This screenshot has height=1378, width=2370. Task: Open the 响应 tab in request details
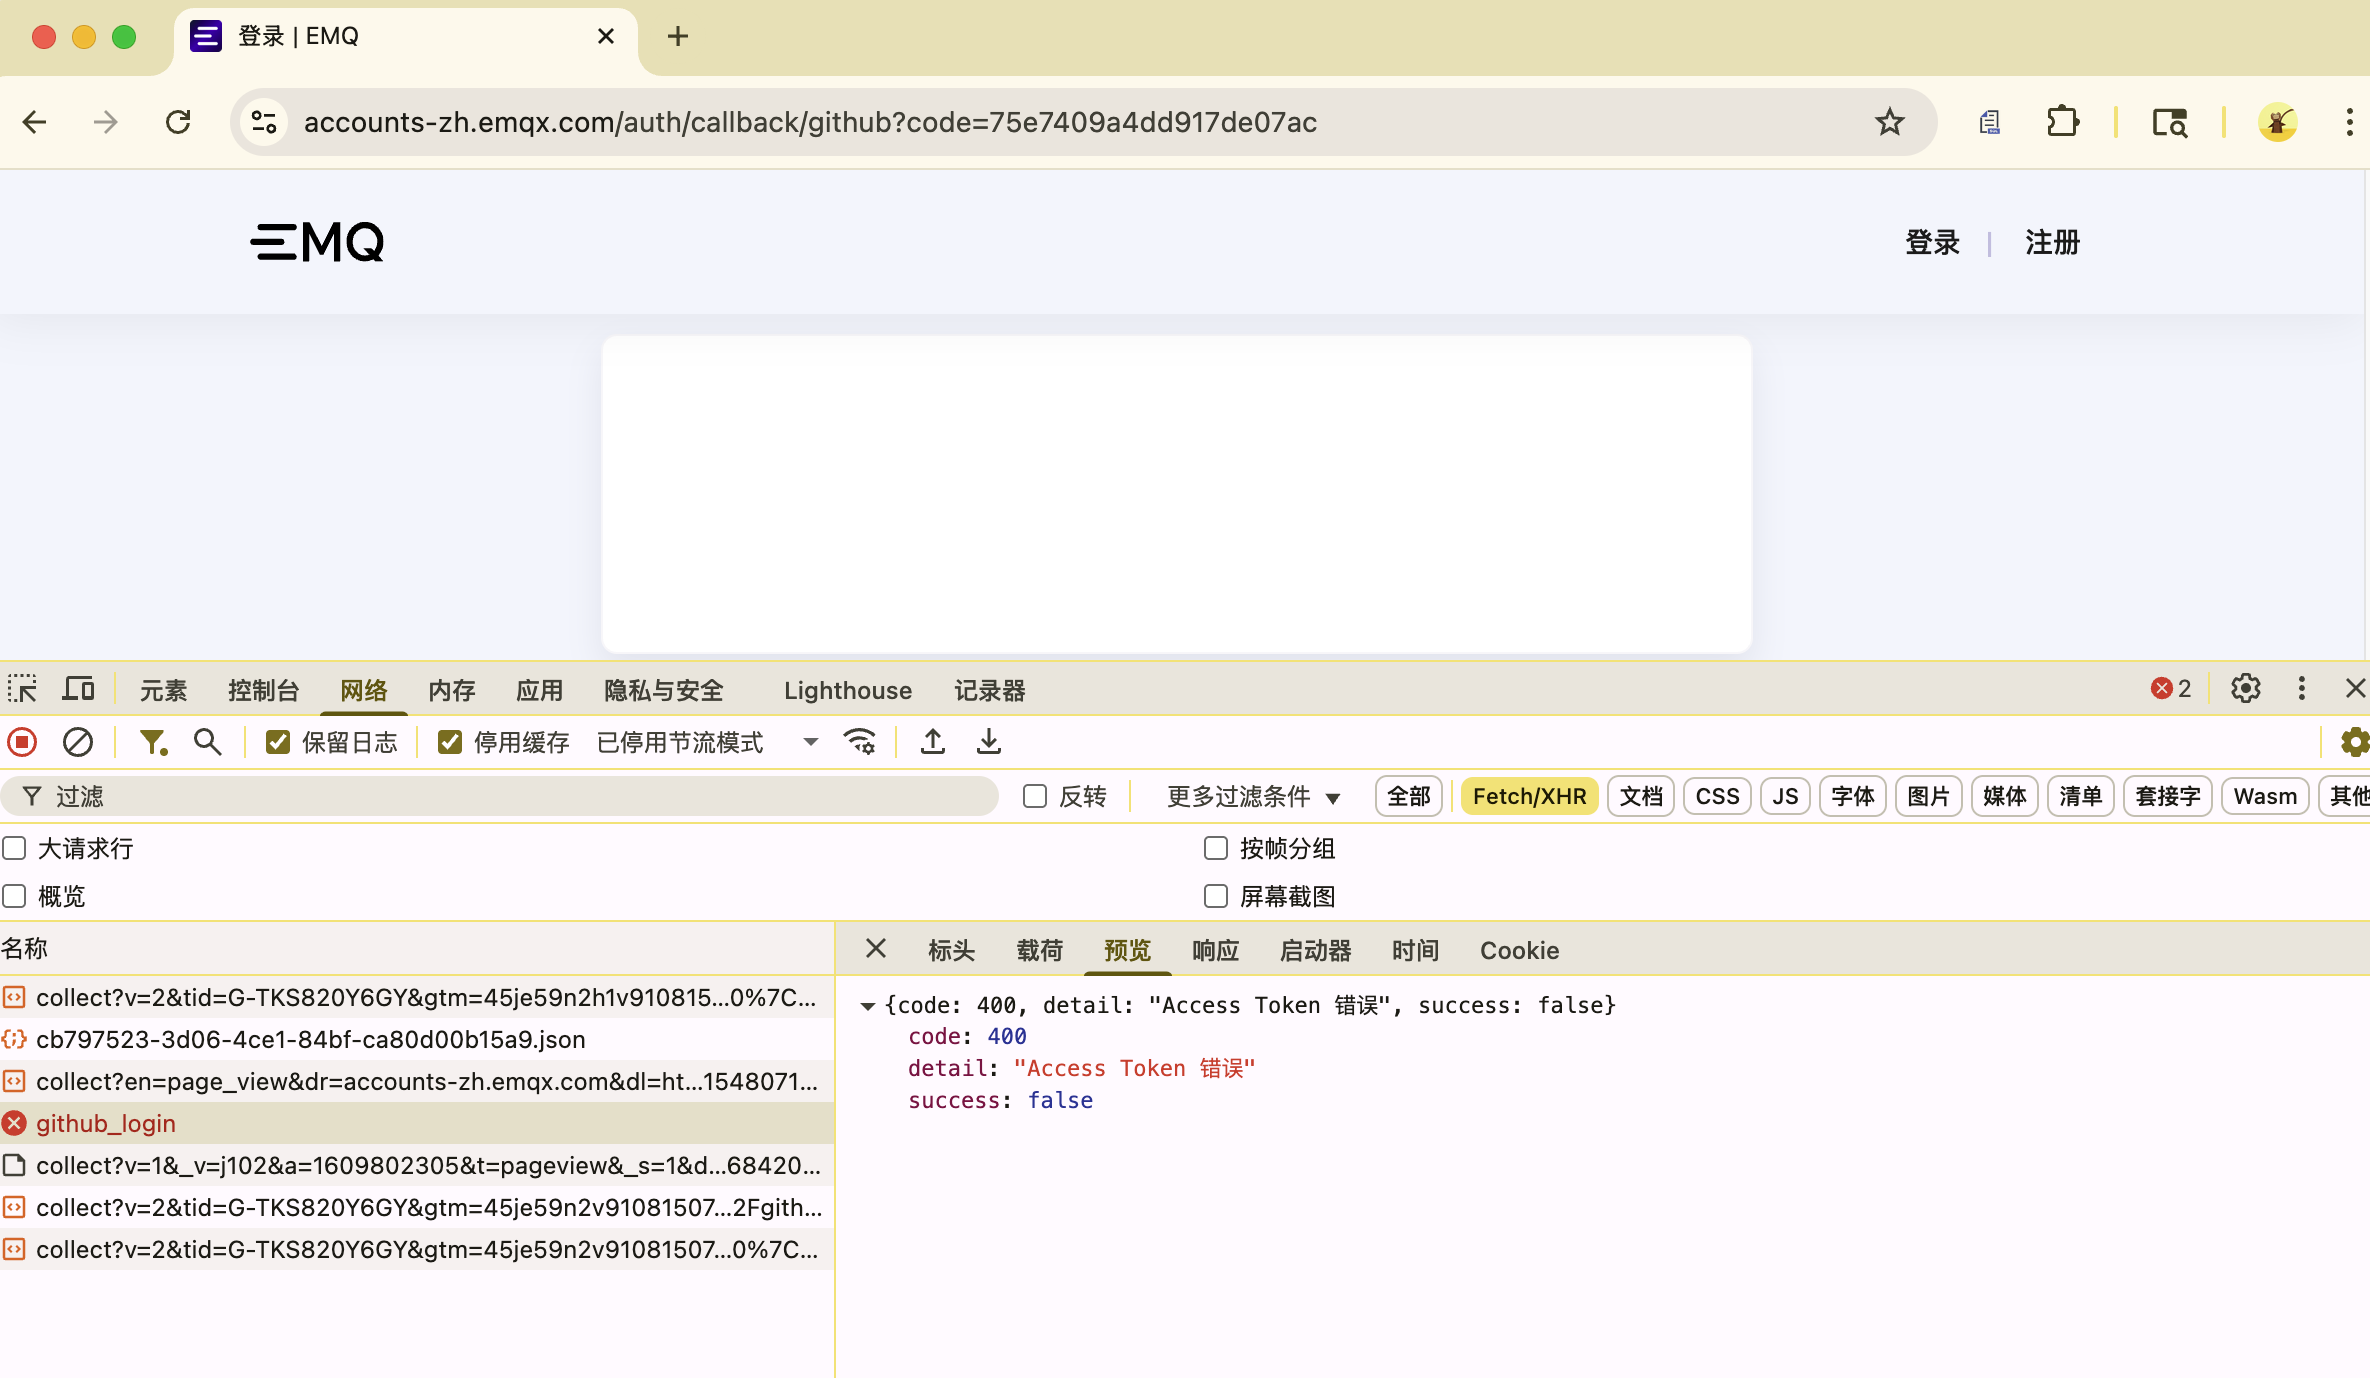click(x=1215, y=950)
